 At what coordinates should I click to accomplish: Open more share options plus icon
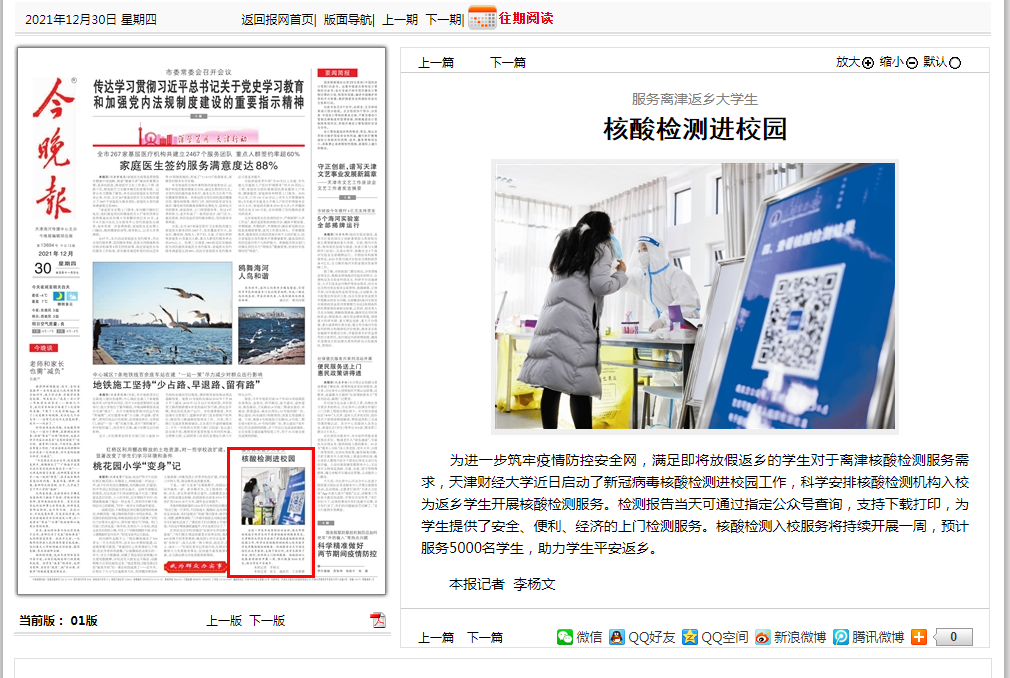point(918,637)
